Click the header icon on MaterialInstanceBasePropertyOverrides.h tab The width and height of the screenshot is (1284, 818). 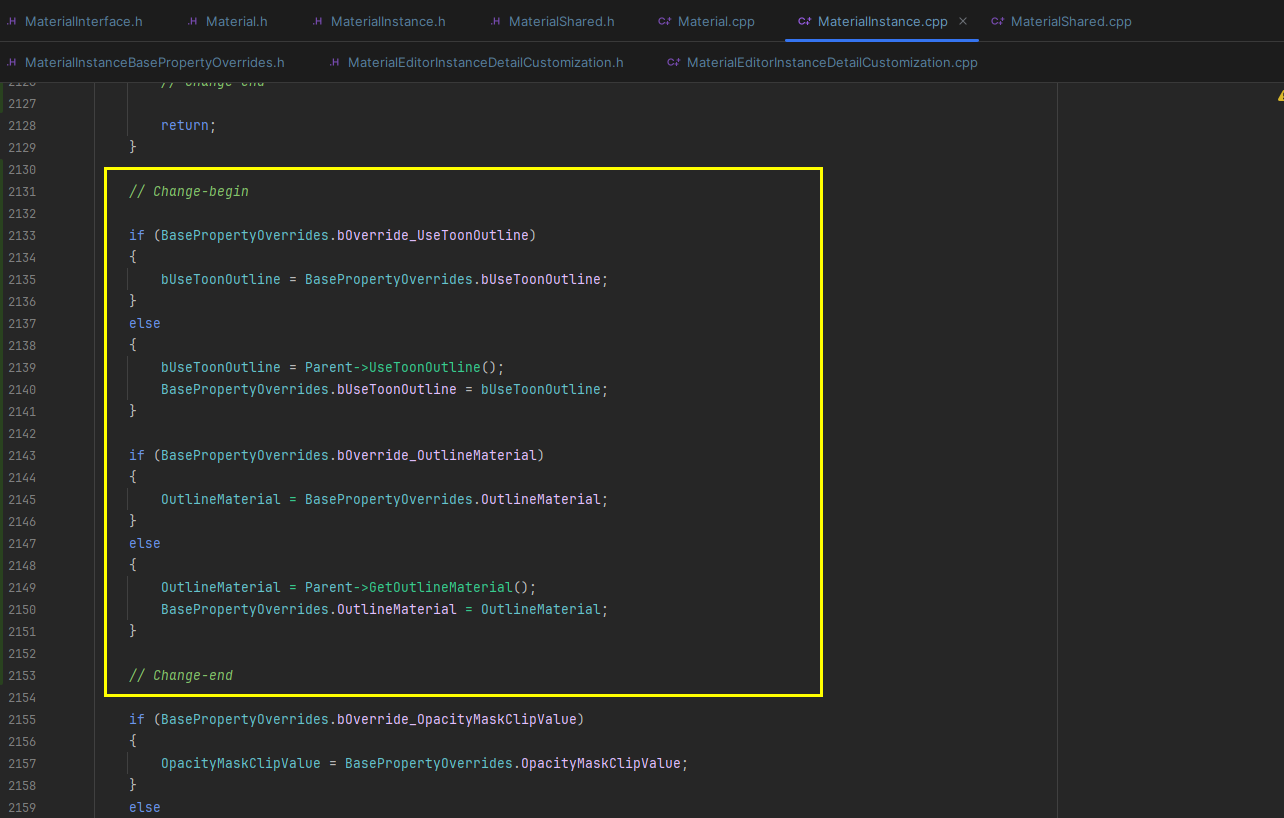pyautogui.click(x=12, y=61)
